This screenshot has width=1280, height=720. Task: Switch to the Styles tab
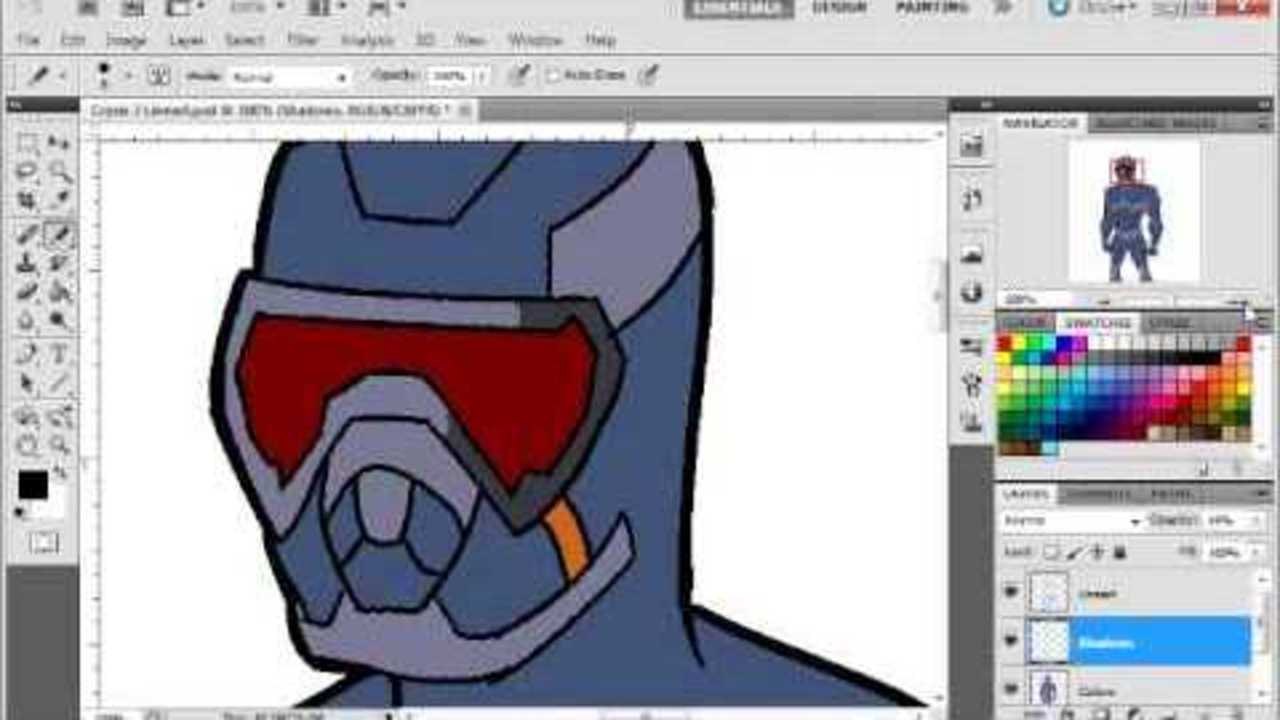[x=1169, y=323]
